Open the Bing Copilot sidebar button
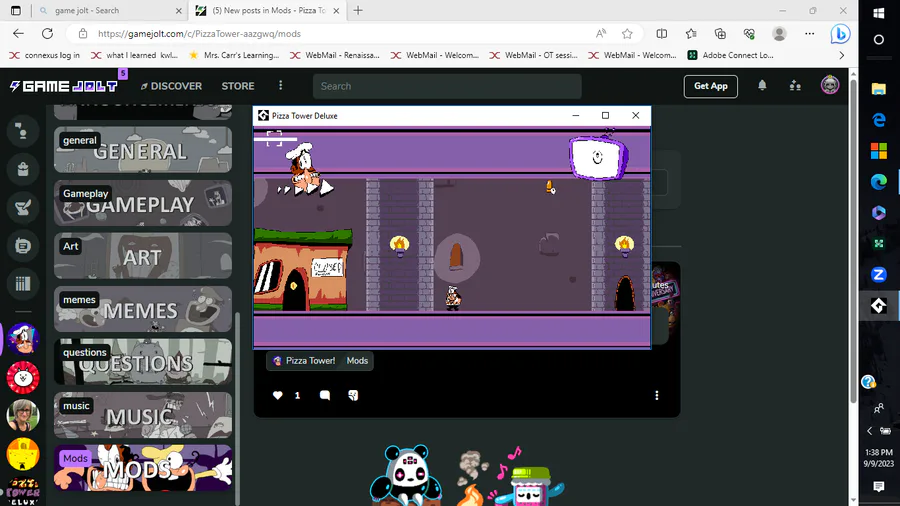This screenshot has width=900, height=506. tap(840, 34)
